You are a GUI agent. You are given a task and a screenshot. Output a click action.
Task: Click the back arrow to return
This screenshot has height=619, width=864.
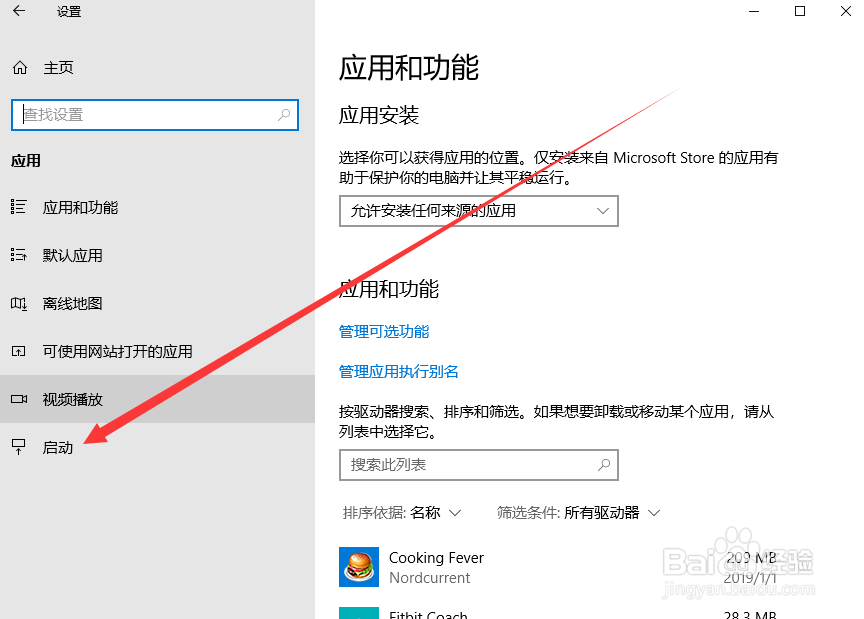(18, 11)
